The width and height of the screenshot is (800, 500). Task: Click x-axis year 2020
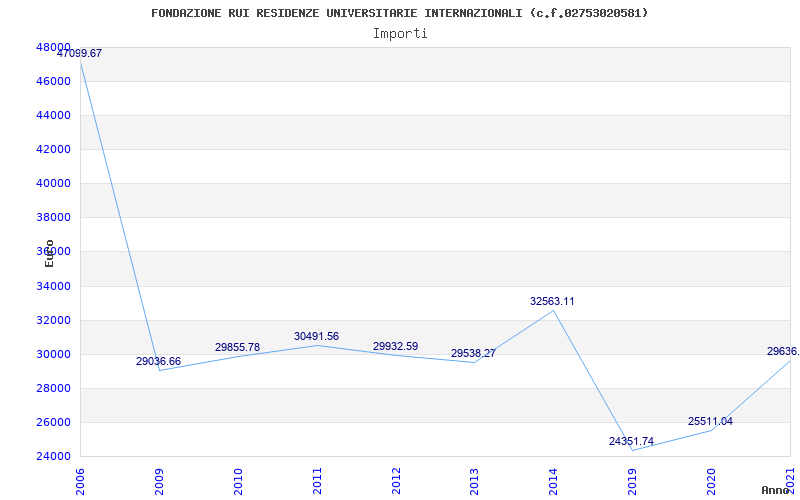[711, 481]
